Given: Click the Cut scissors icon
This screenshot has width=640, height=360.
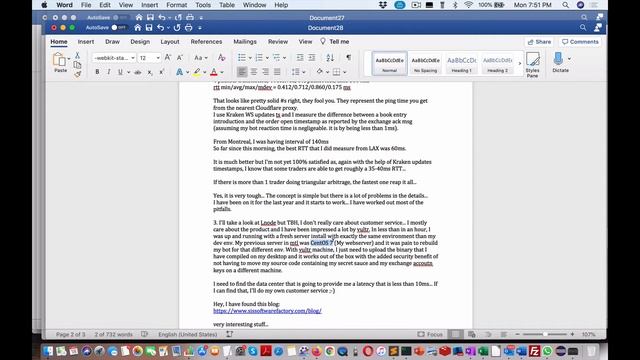Looking at the screenshot, I should [77, 55].
